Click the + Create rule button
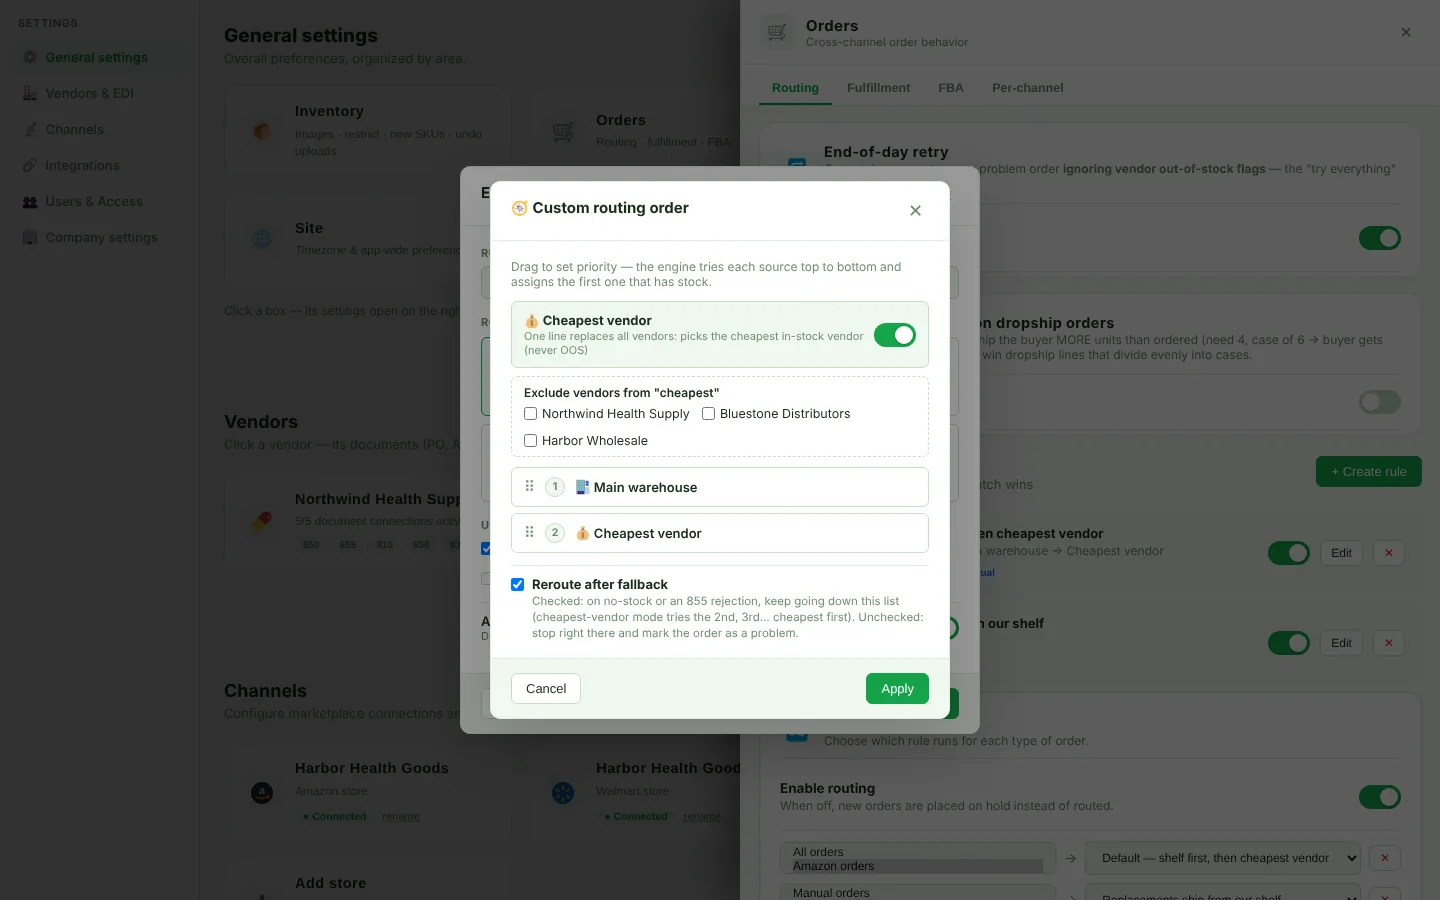 (1368, 471)
